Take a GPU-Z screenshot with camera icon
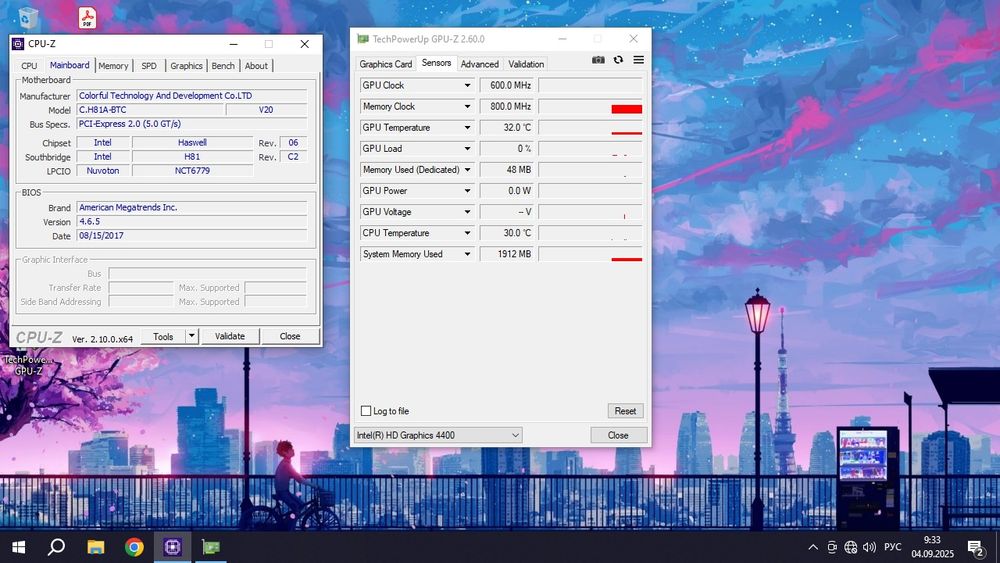This screenshot has width=1000, height=563. [x=598, y=60]
